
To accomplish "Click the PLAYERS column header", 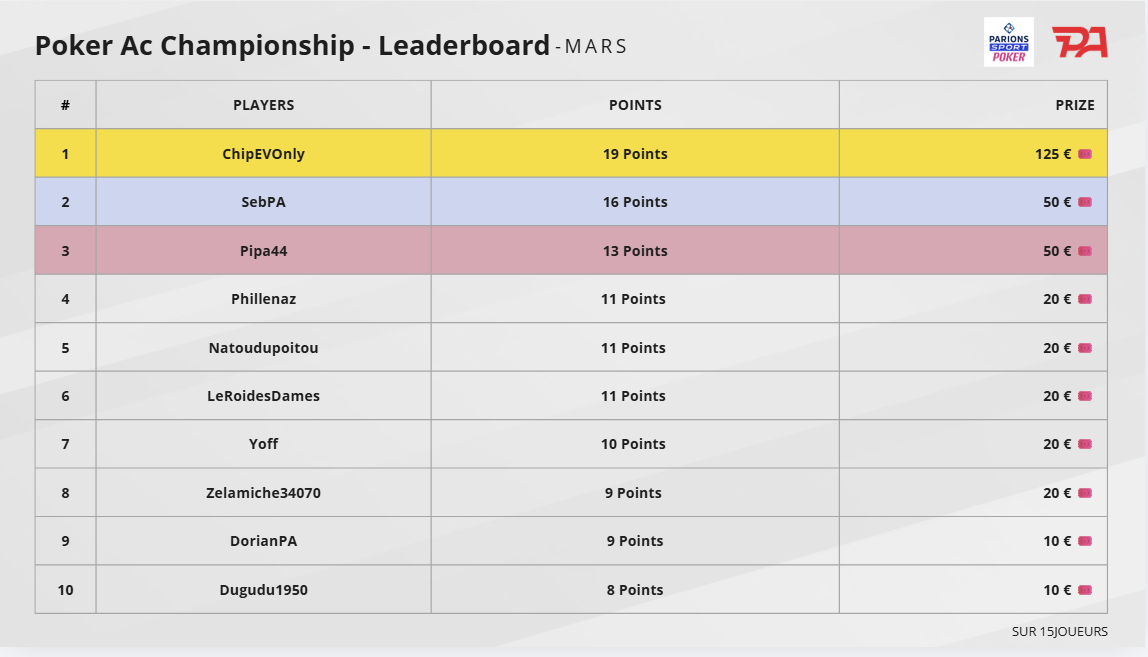I will pos(264,105).
